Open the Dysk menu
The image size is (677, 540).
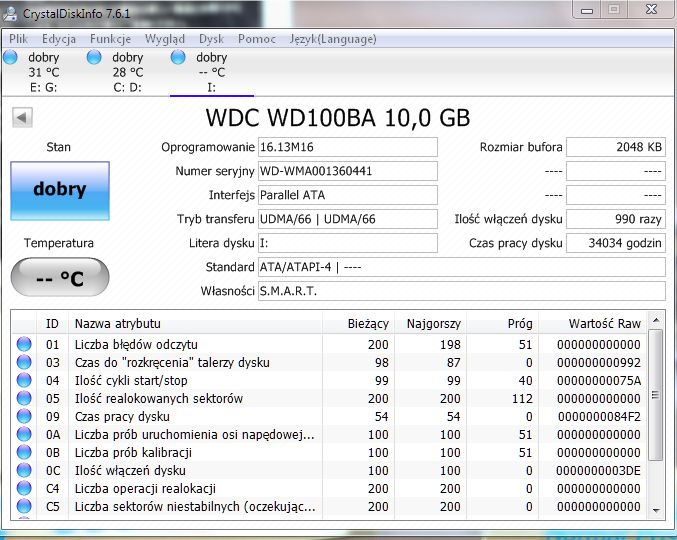211,39
